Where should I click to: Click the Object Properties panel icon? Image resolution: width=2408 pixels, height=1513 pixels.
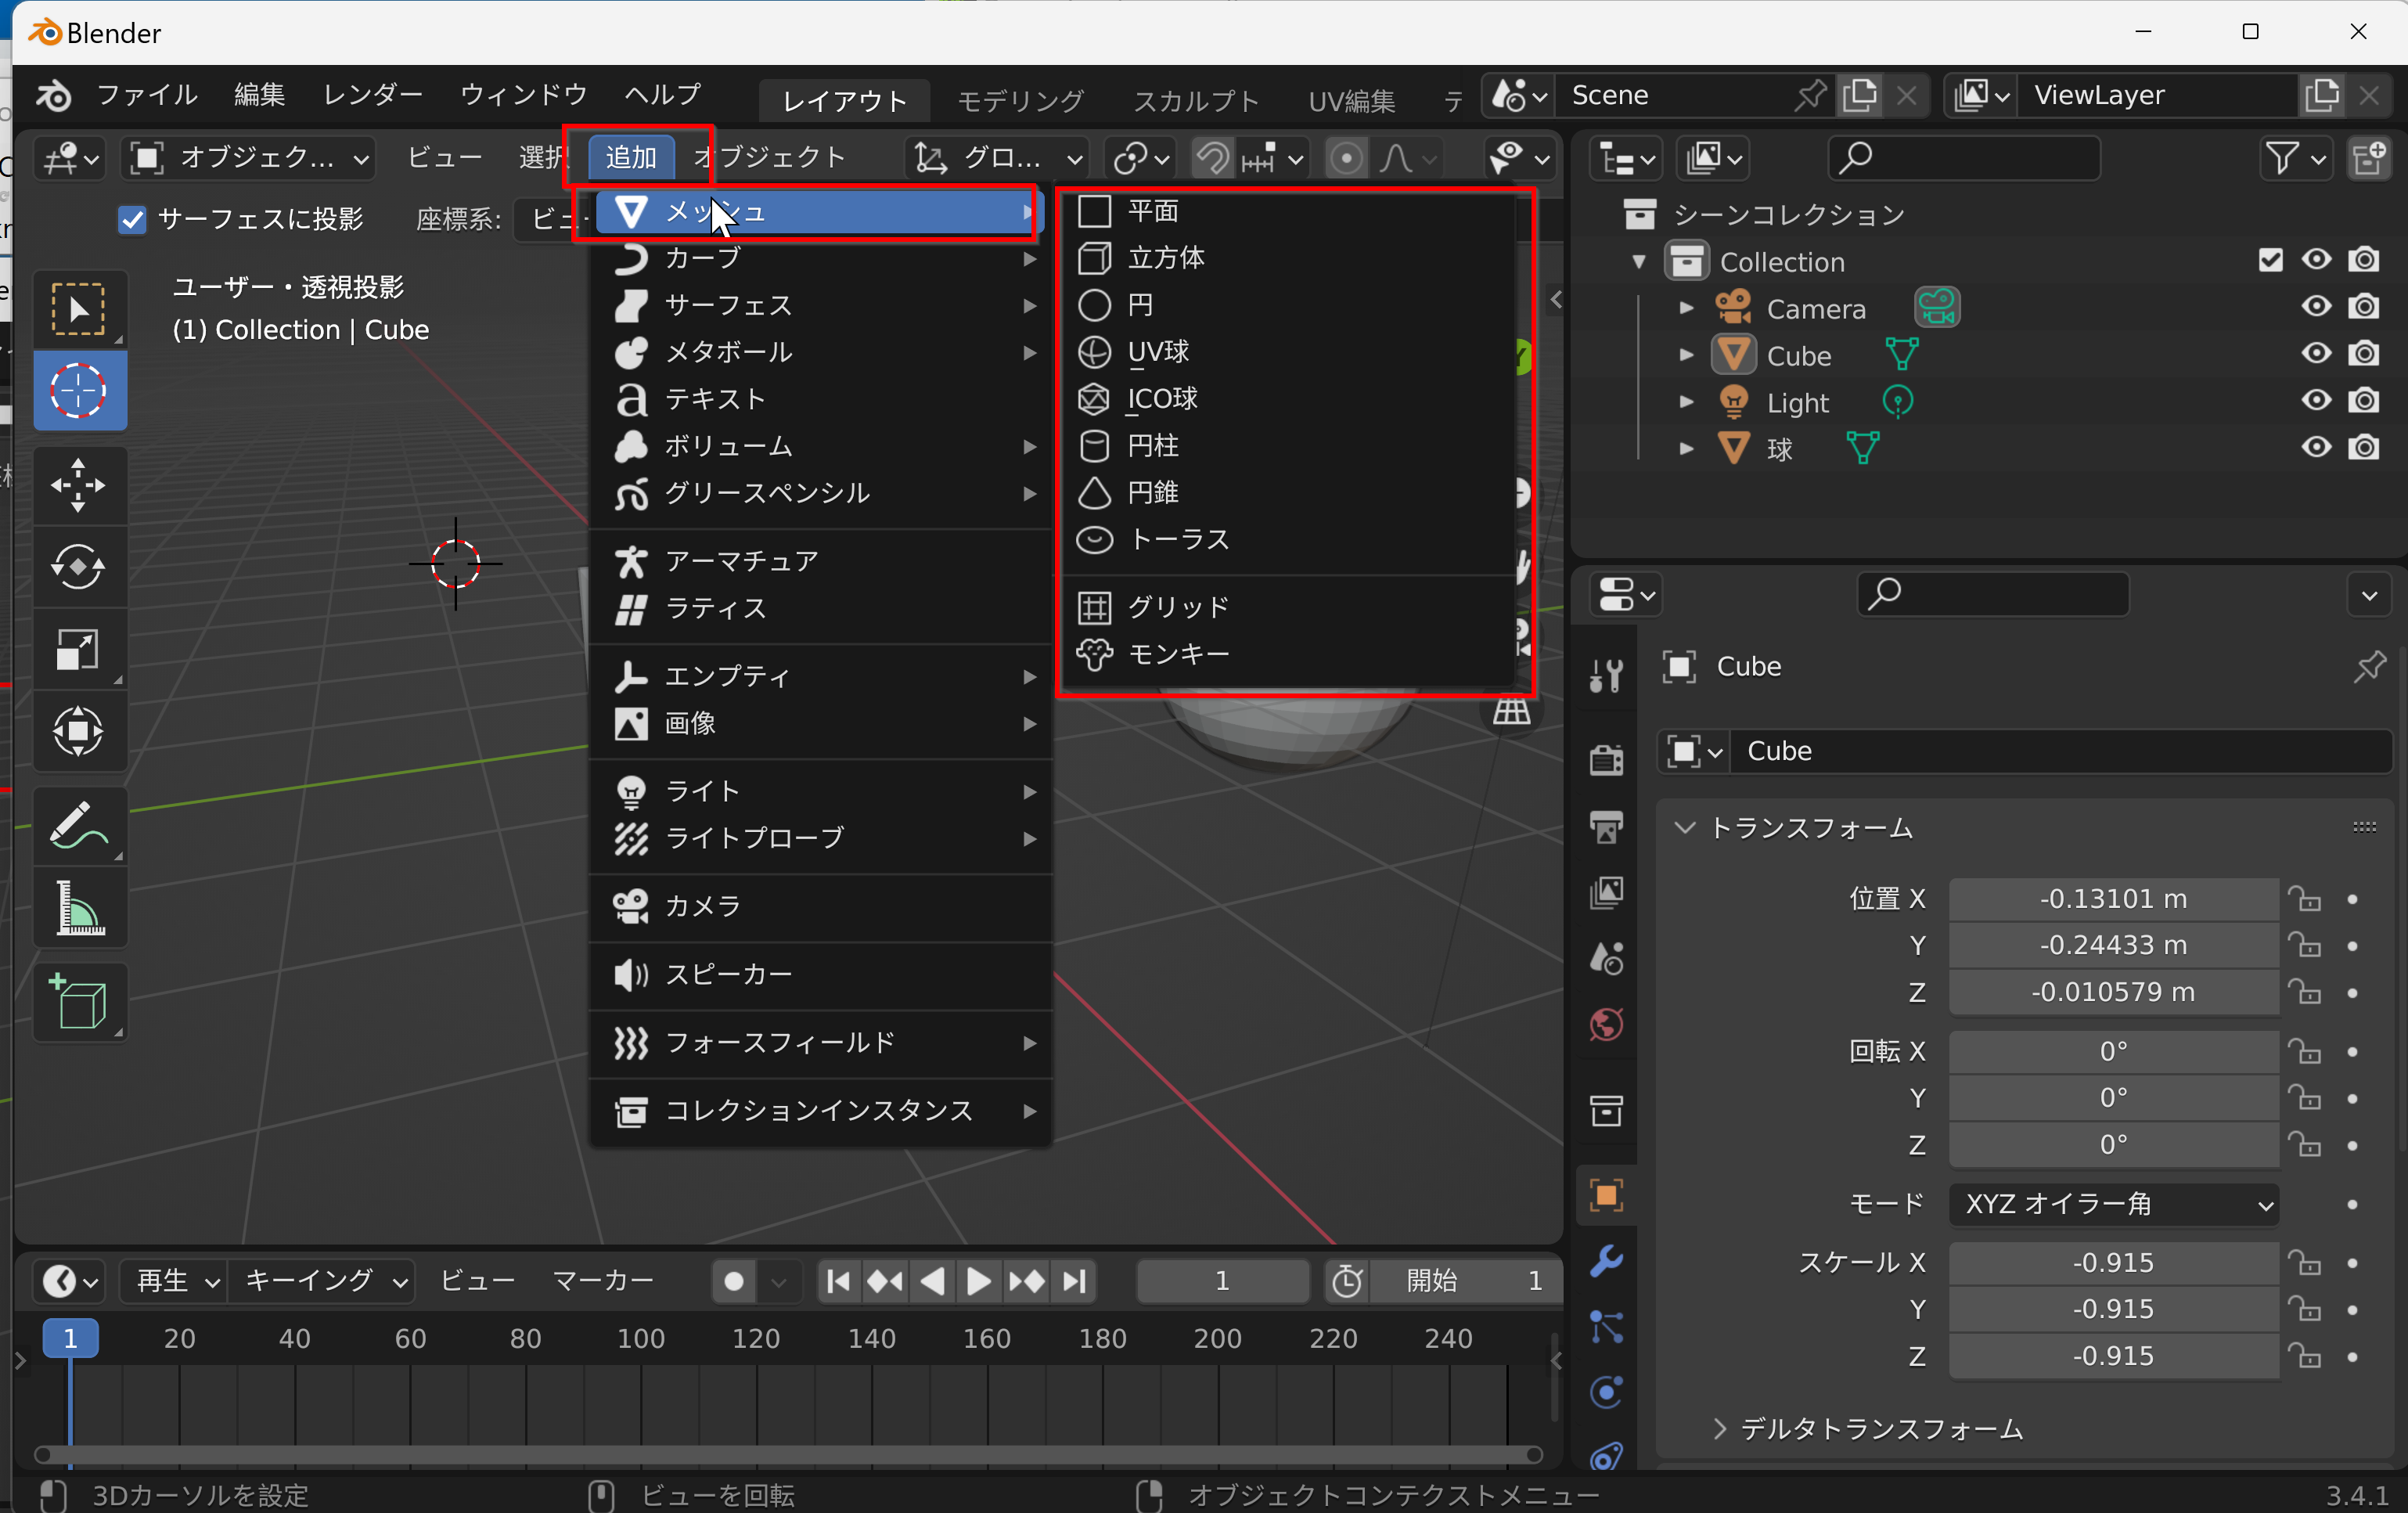pos(1607,1192)
